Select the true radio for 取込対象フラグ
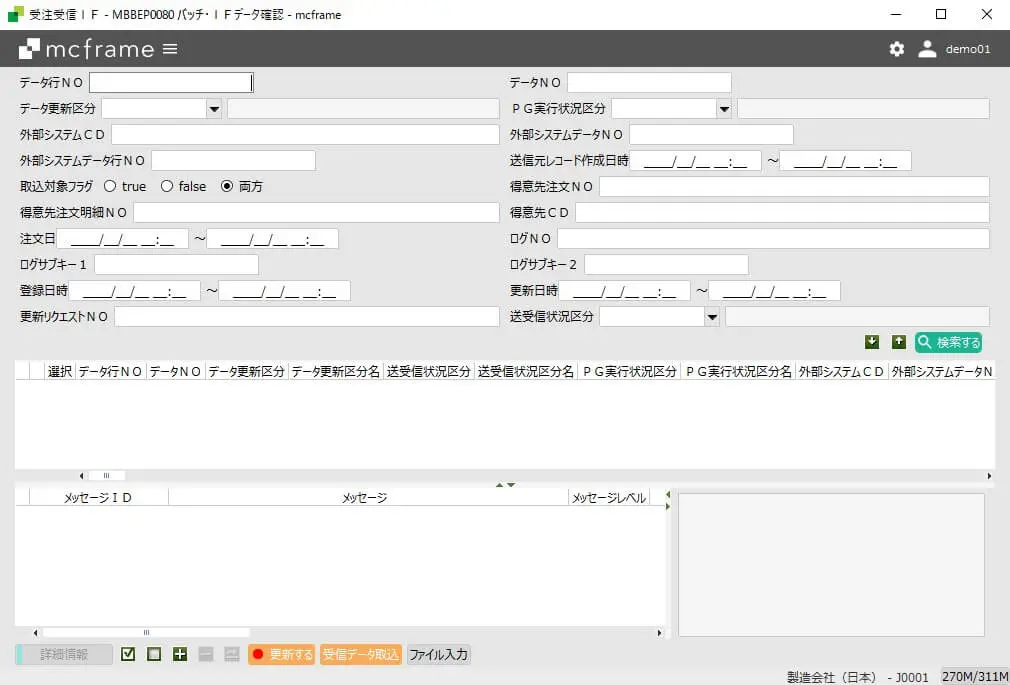The width and height of the screenshot is (1010, 685). [110, 186]
